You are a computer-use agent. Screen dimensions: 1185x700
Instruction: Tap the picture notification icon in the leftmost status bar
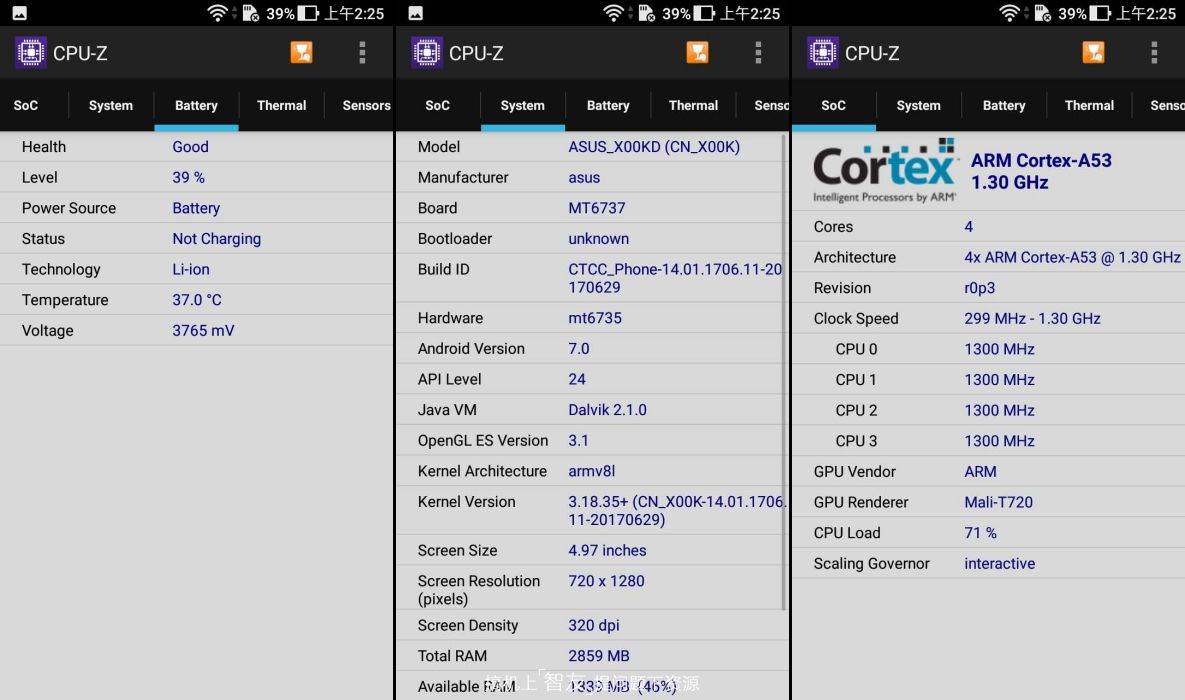coord(20,13)
